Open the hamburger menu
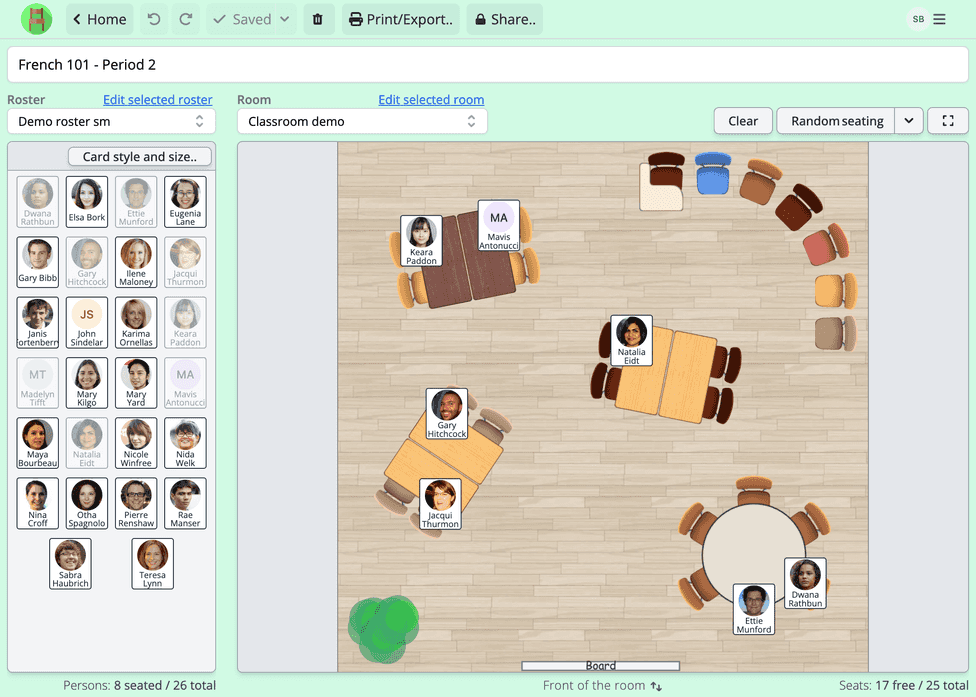976x697 pixels. [938, 18]
